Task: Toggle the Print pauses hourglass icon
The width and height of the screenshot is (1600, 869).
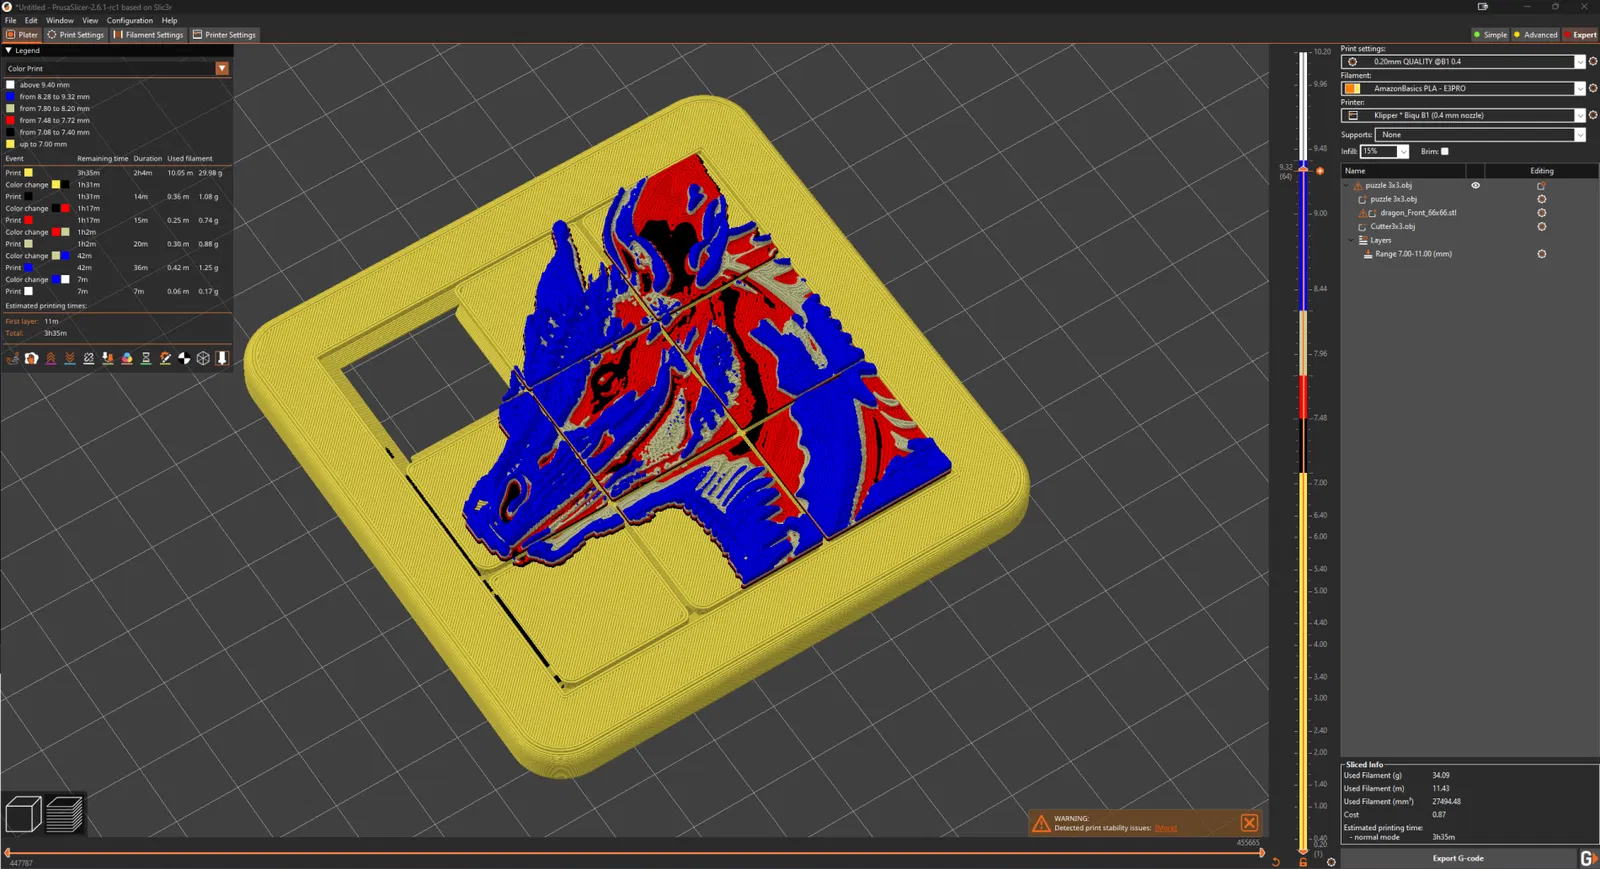Action: pyautogui.click(x=146, y=358)
